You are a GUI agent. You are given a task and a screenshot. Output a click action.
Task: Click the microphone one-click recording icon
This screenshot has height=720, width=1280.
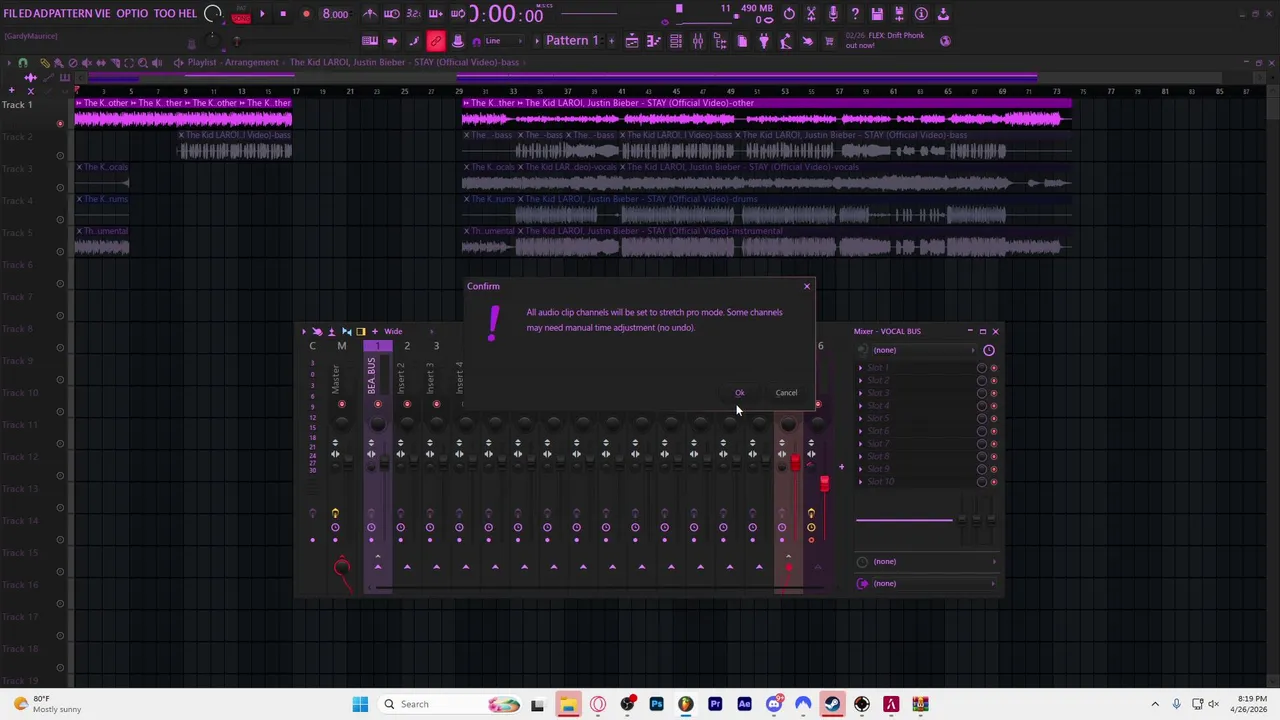click(x=833, y=14)
